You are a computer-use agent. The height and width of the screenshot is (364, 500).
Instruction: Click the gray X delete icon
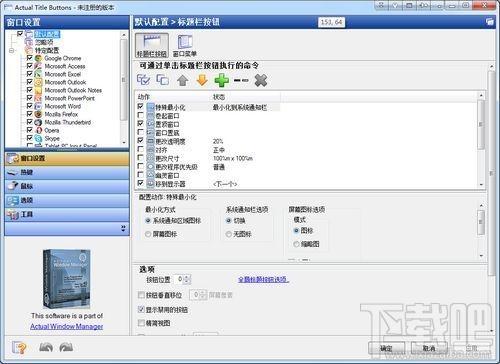(261, 80)
